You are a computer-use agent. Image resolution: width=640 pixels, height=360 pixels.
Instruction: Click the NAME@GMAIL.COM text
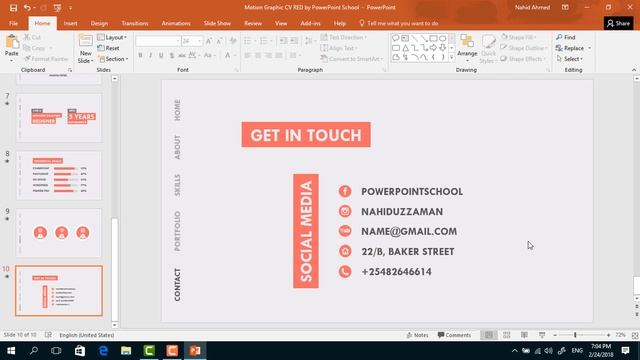(409, 231)
